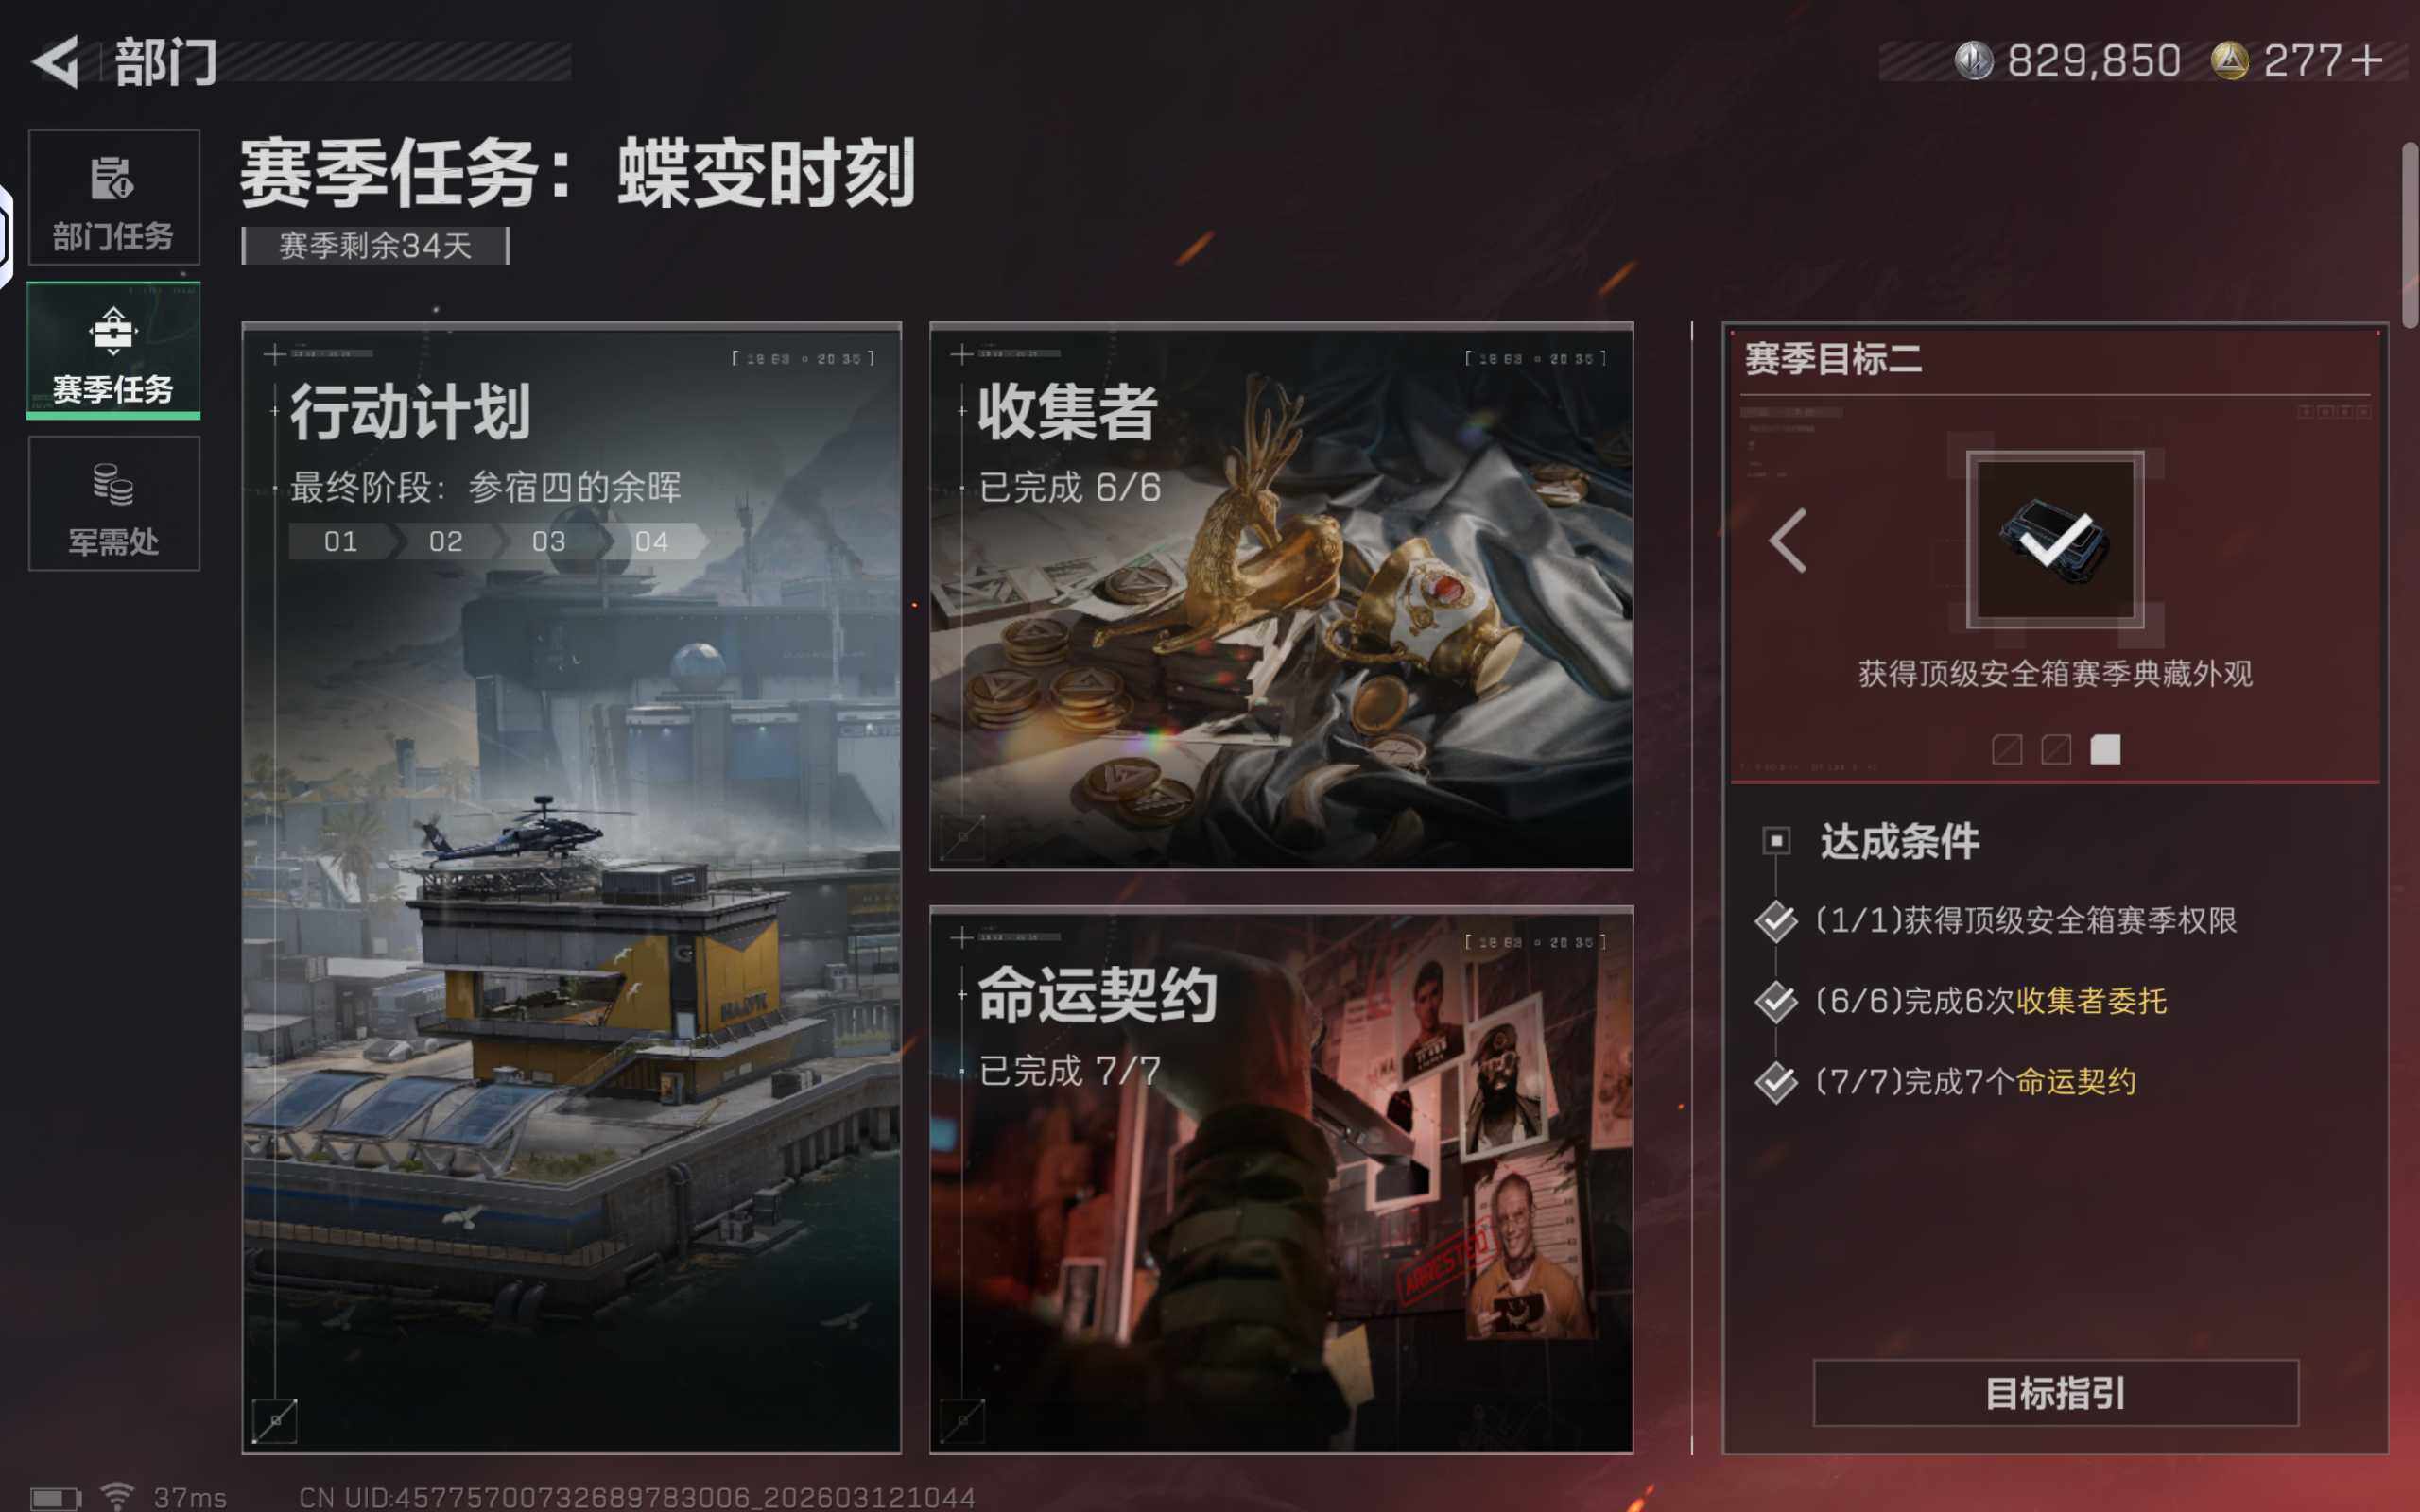Select the second goal page indicator square
This screenshot has width=2420, height=1512.
[2055, 749]
